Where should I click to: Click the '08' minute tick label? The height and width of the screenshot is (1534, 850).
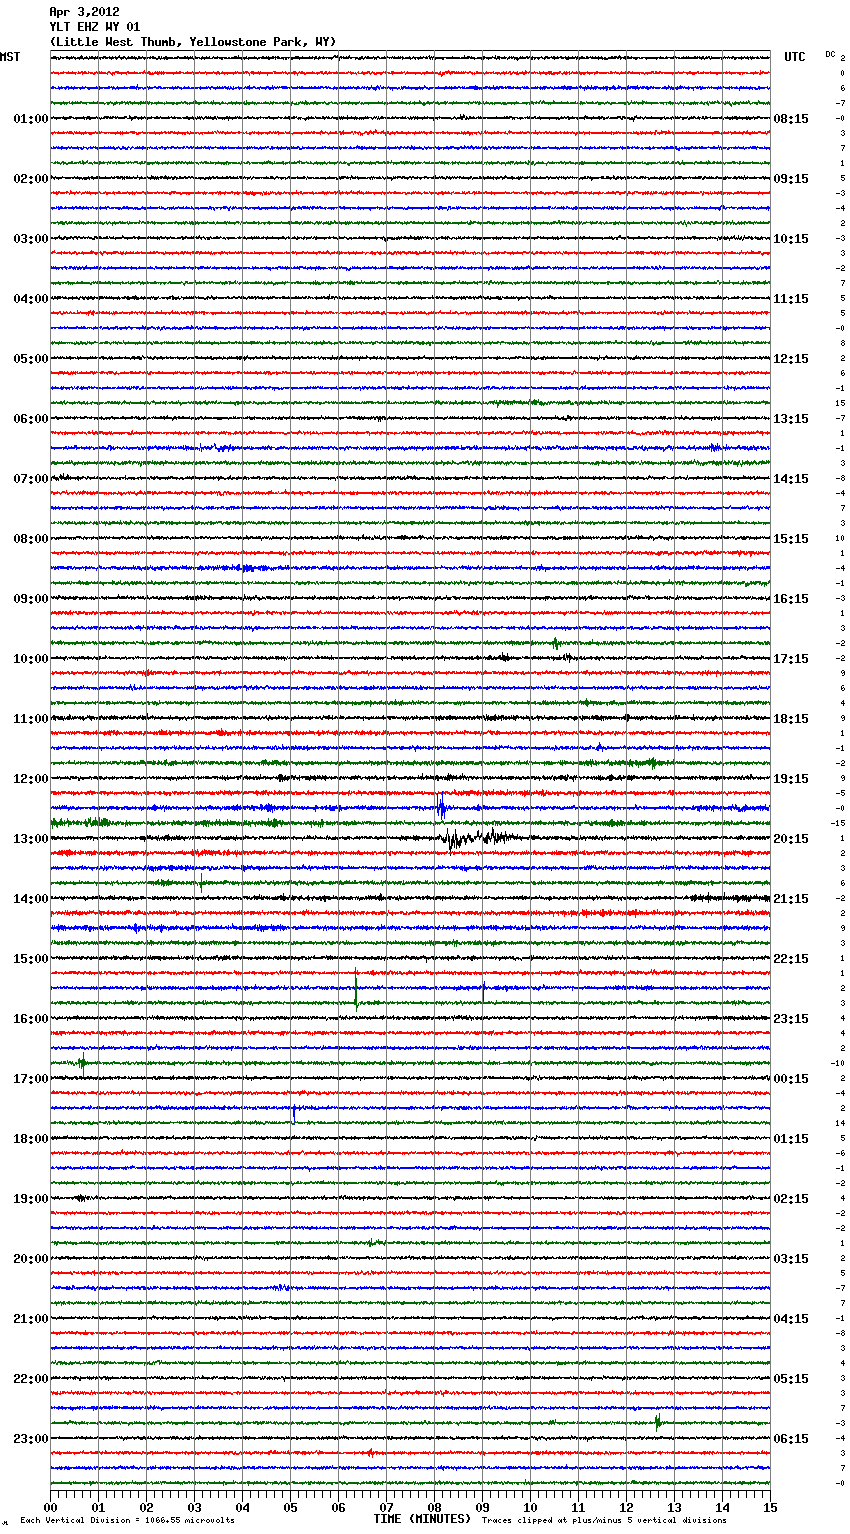[434, 1507]
